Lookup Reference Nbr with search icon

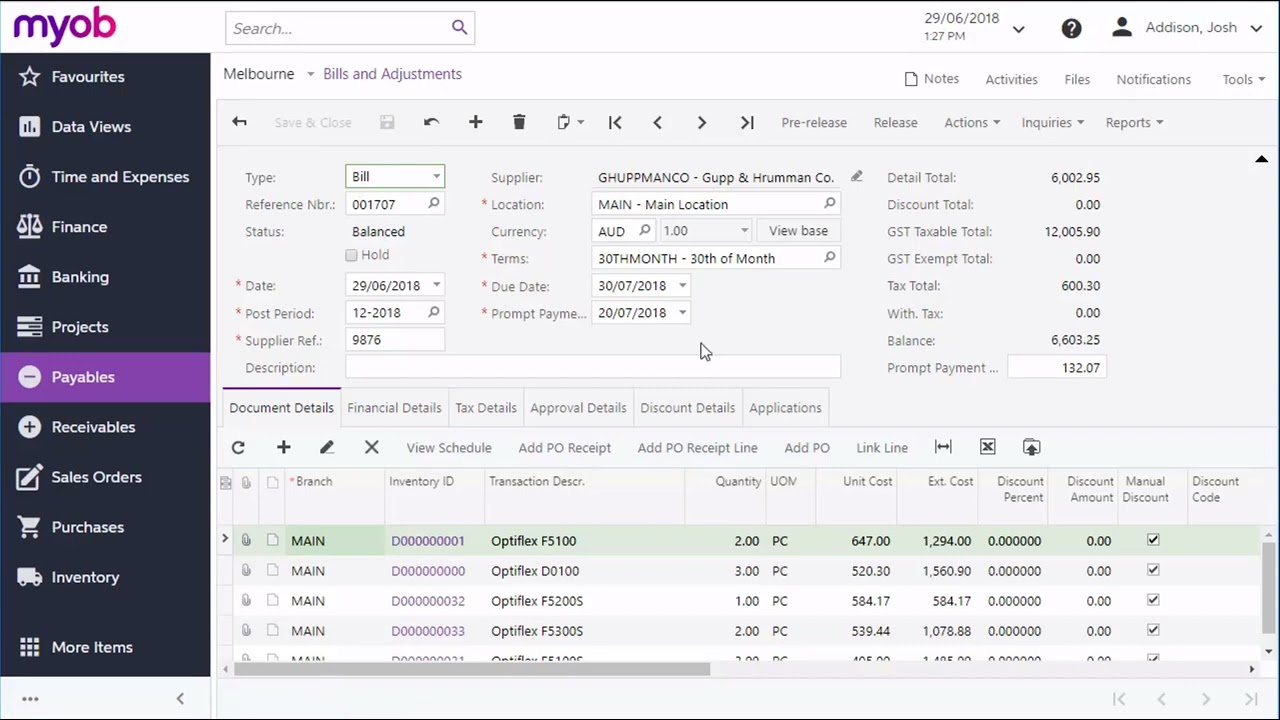(433, 203)
